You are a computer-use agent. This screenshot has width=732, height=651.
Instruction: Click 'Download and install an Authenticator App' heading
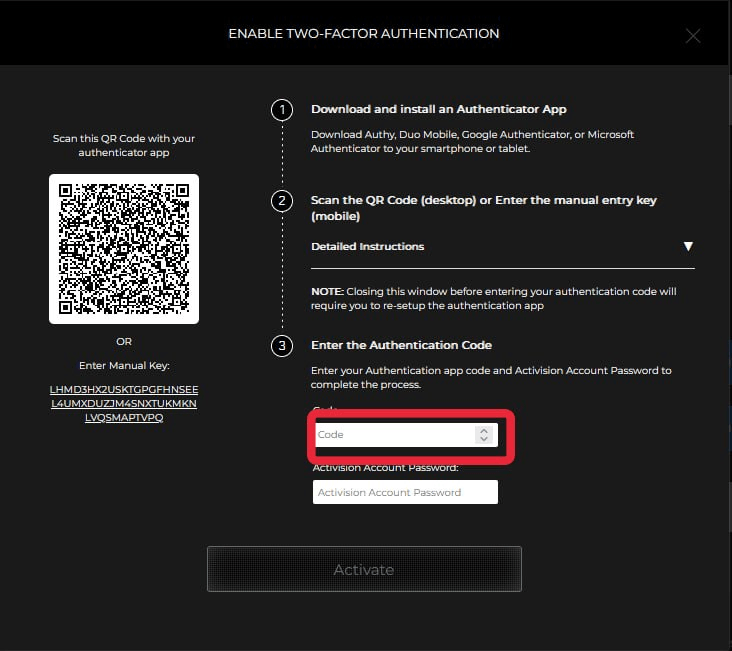pos(439,109)
